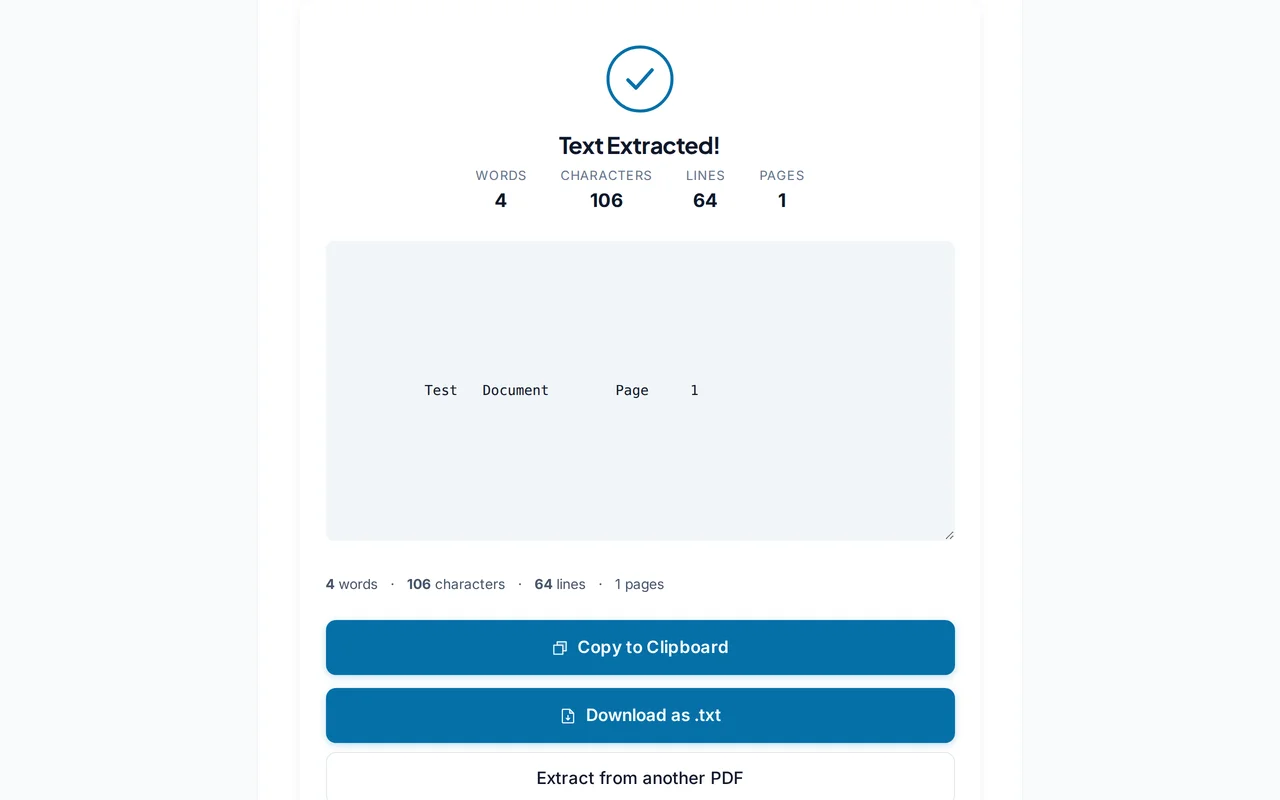Click Download as .txt
The image size is (1280, 800).
[640, 715]
